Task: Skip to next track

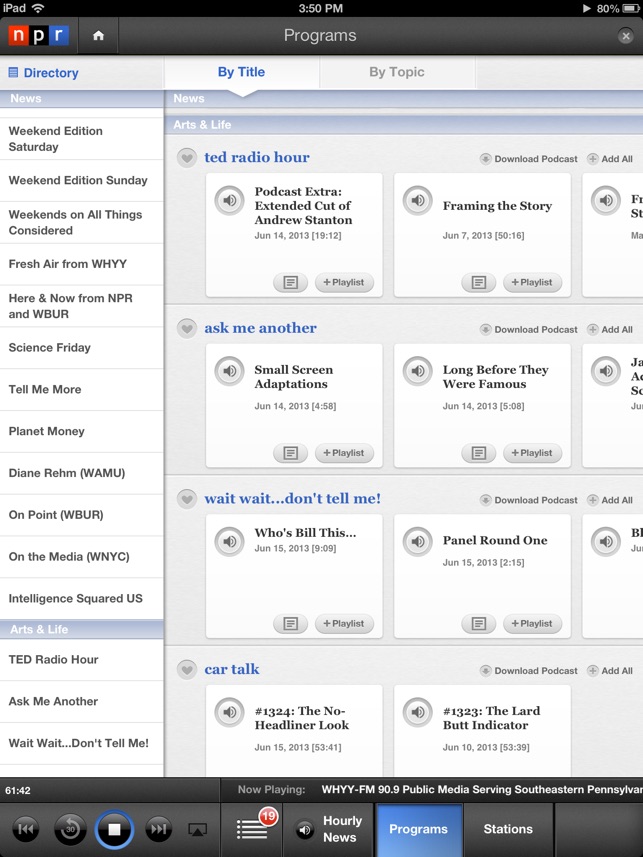Action: tap(159, 829)
